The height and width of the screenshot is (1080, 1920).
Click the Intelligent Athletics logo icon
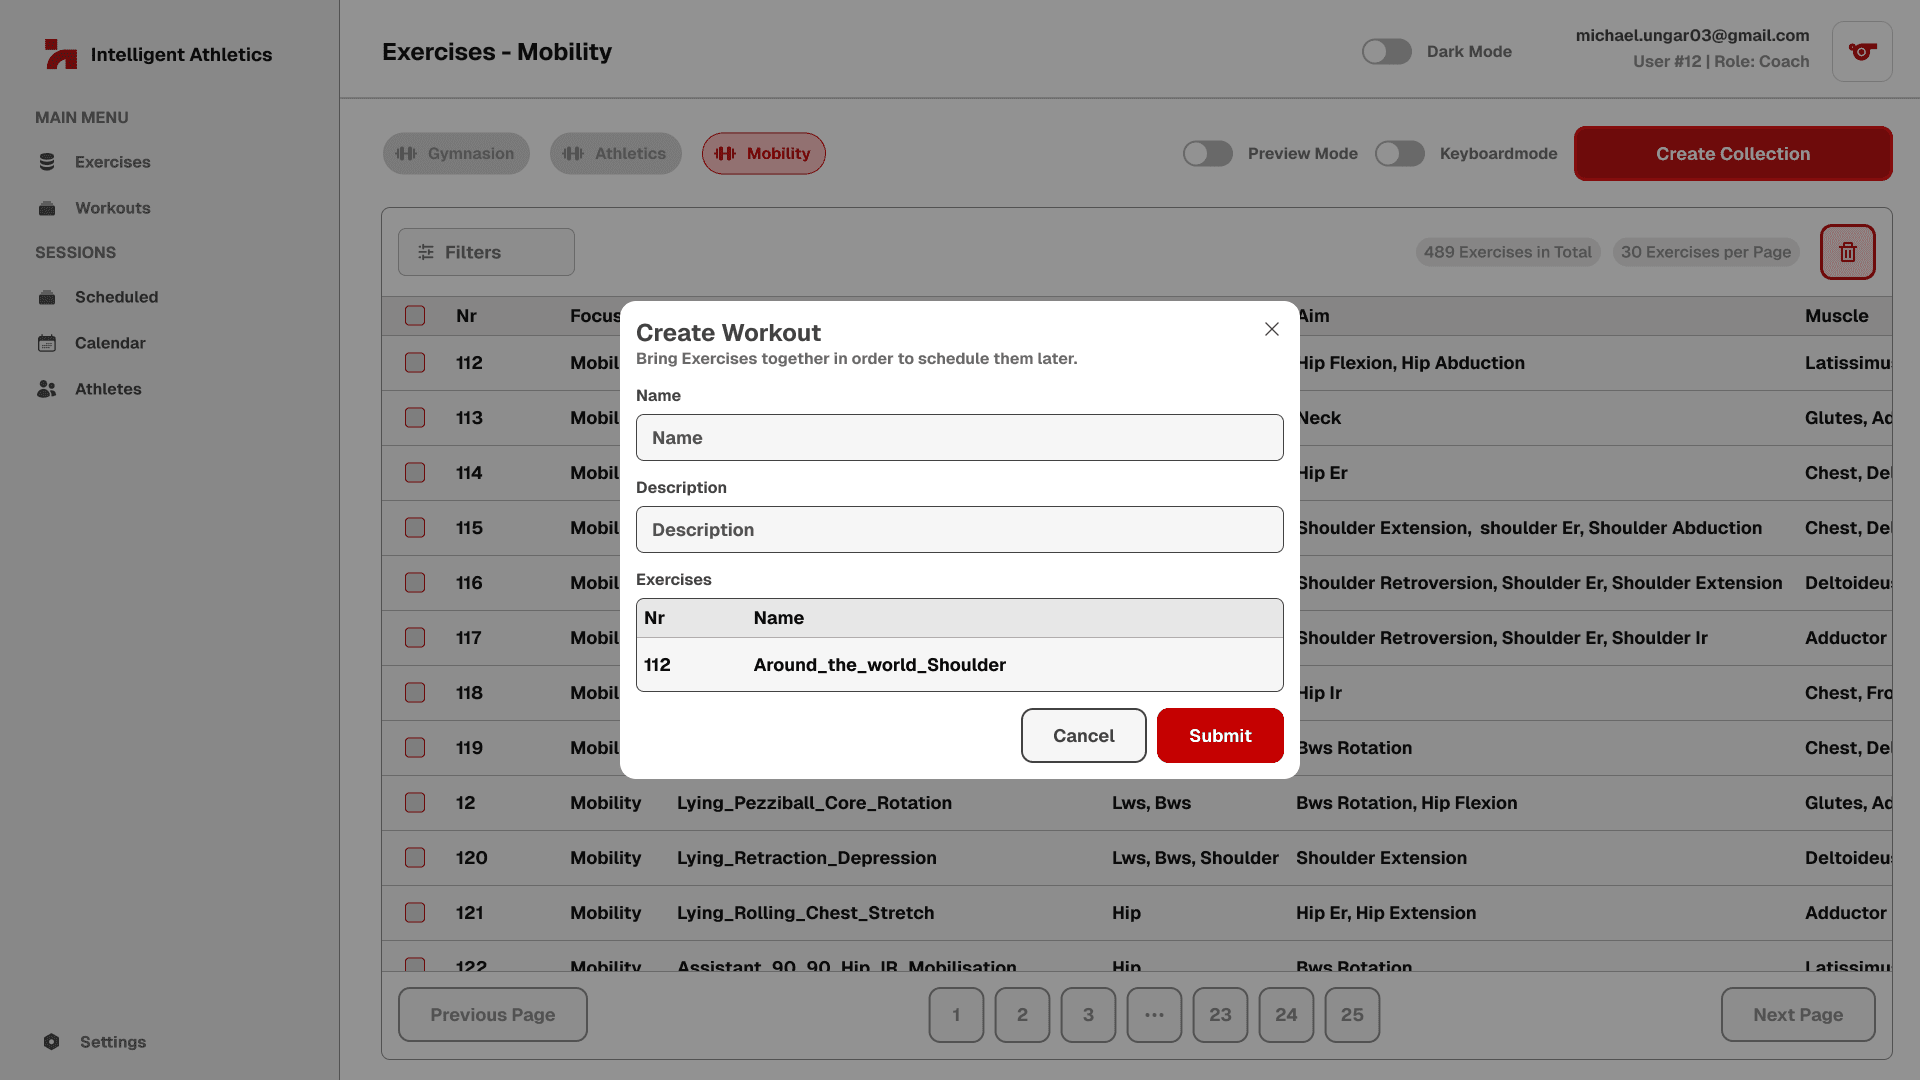point(60,54)
